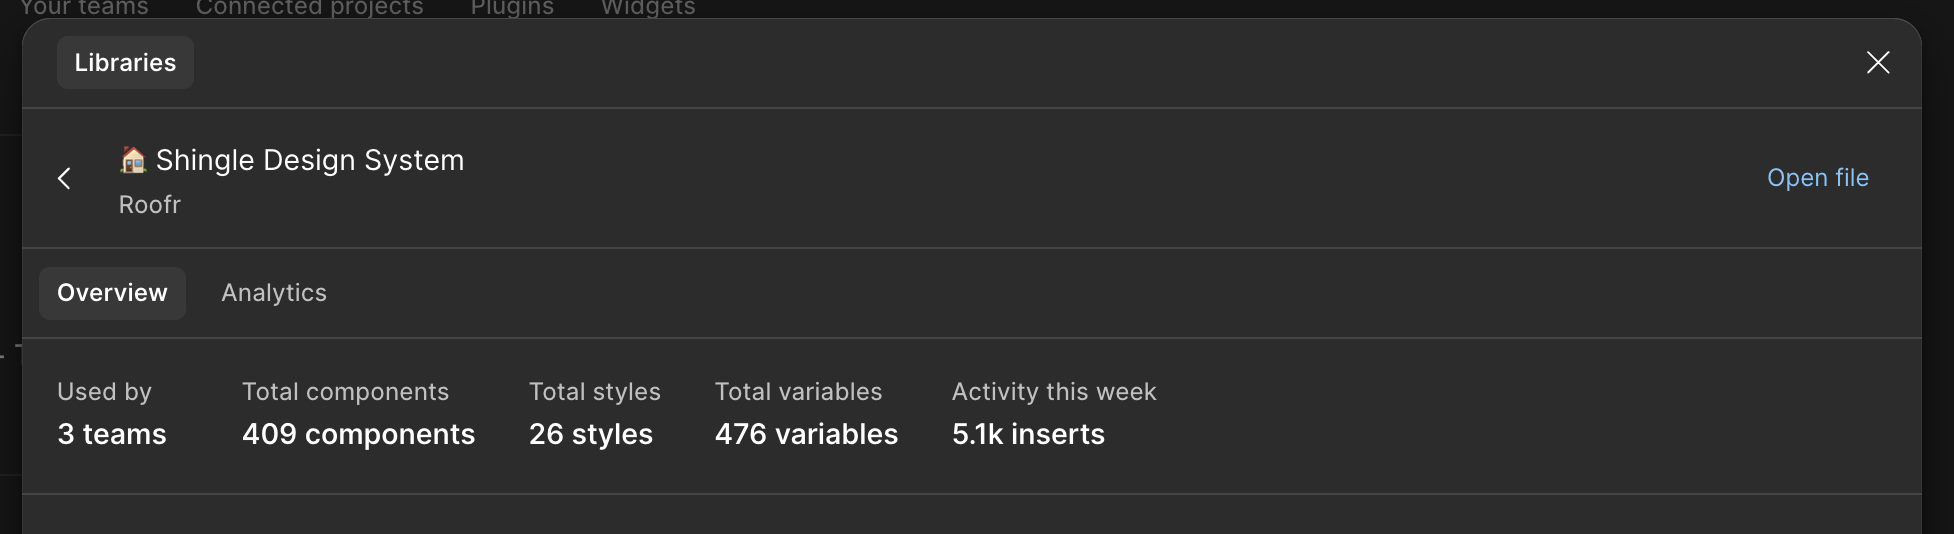Go back using the left chevron arrow
The height and width of the screenshot is (534, 1954).
pos(65,179)
